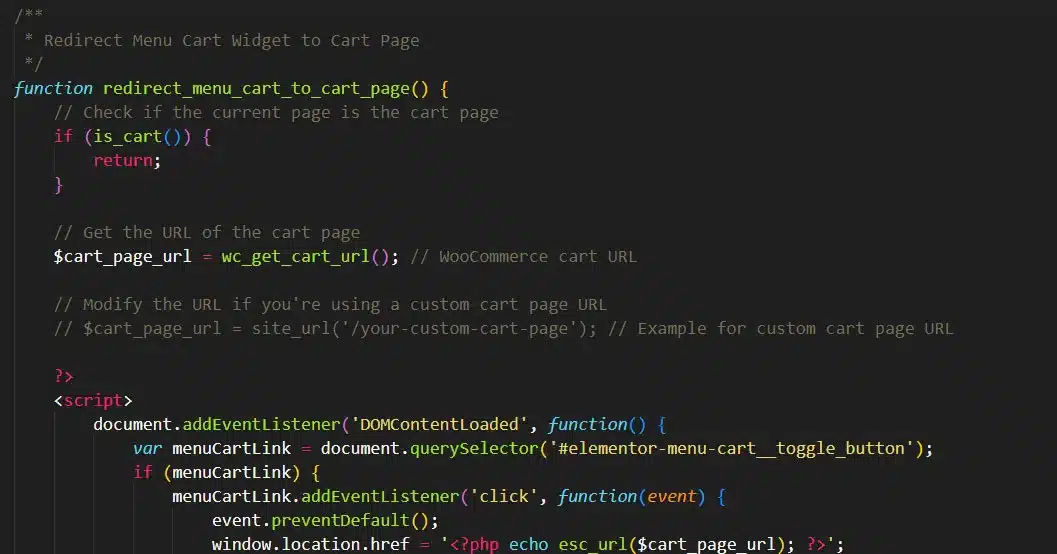Click the function name redirect_menu_cart_to_cart_page
1057x554 pixels.
click(256, 89)
